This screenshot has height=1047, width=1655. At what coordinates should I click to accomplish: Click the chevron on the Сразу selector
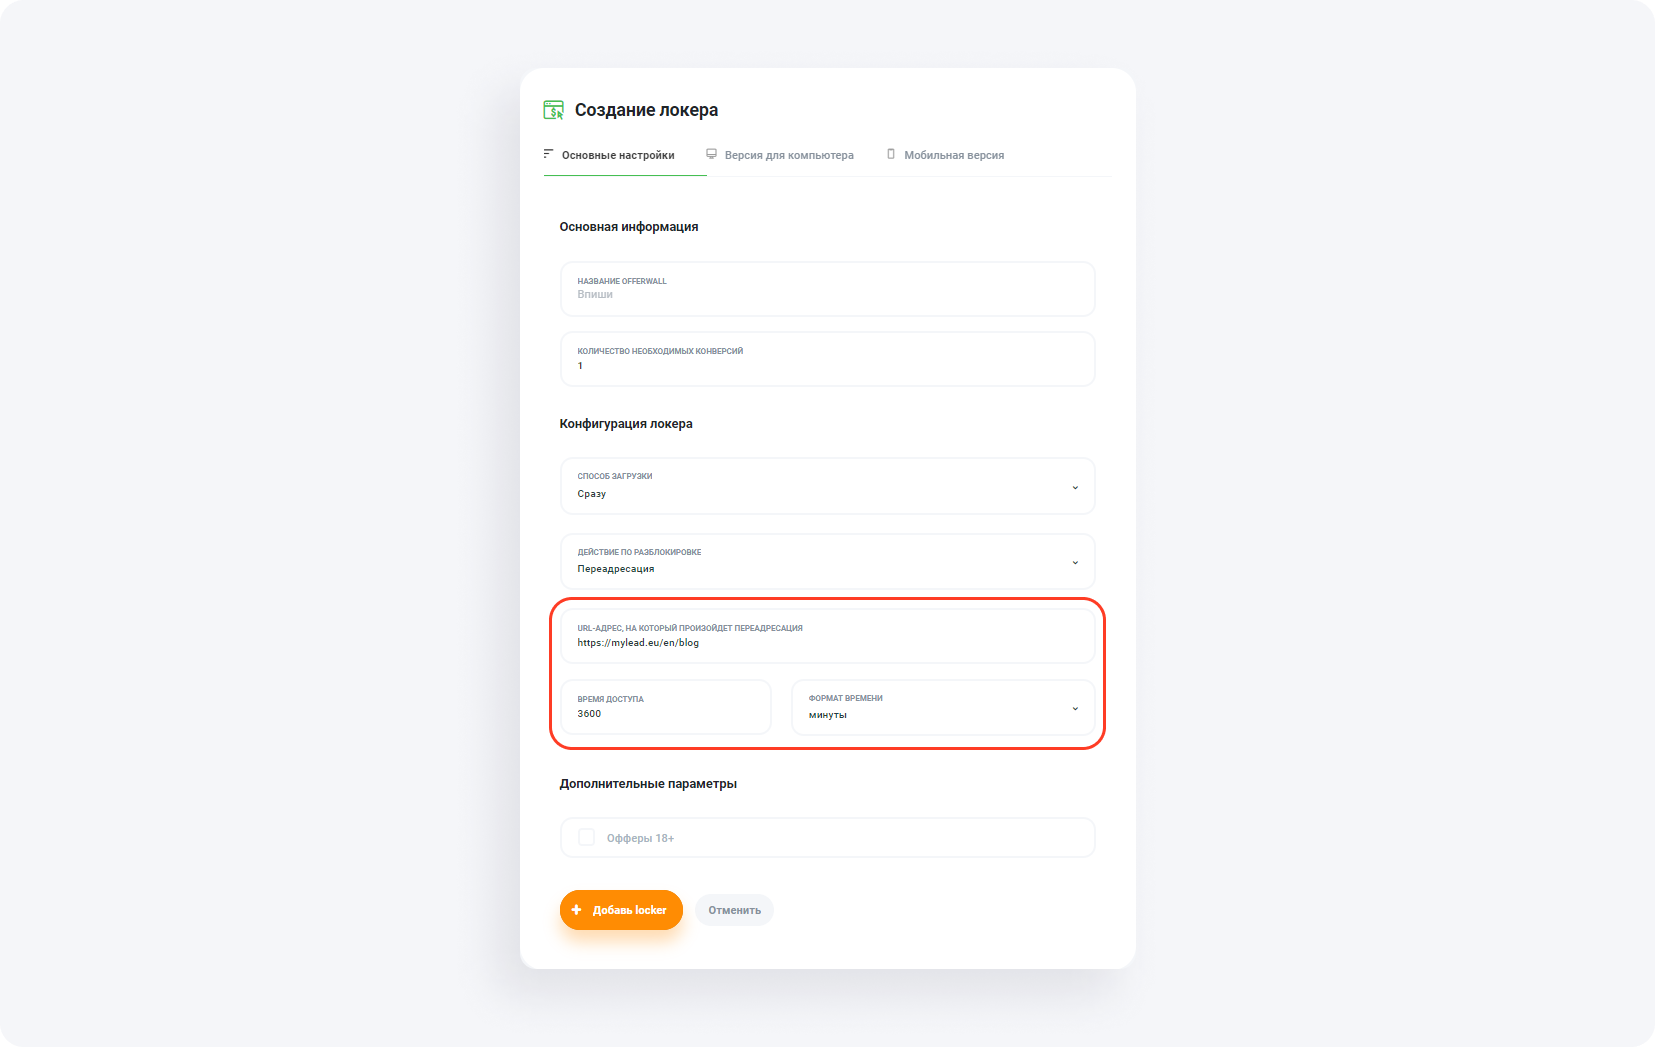click(1075, 487)
